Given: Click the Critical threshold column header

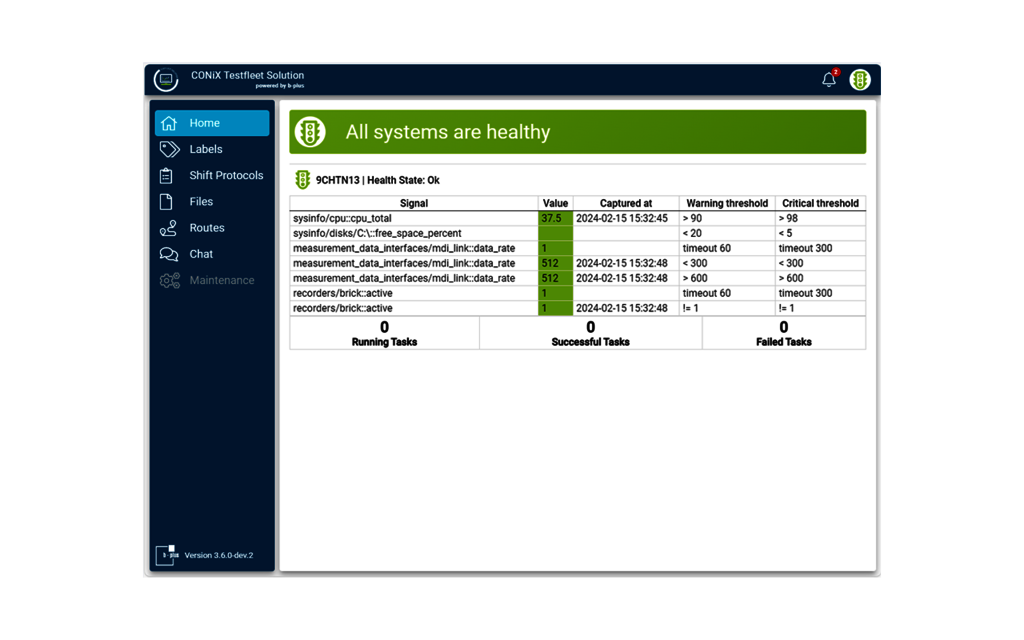Looking at the screenshot, I should pyautogui.click(x=820, y=203).
